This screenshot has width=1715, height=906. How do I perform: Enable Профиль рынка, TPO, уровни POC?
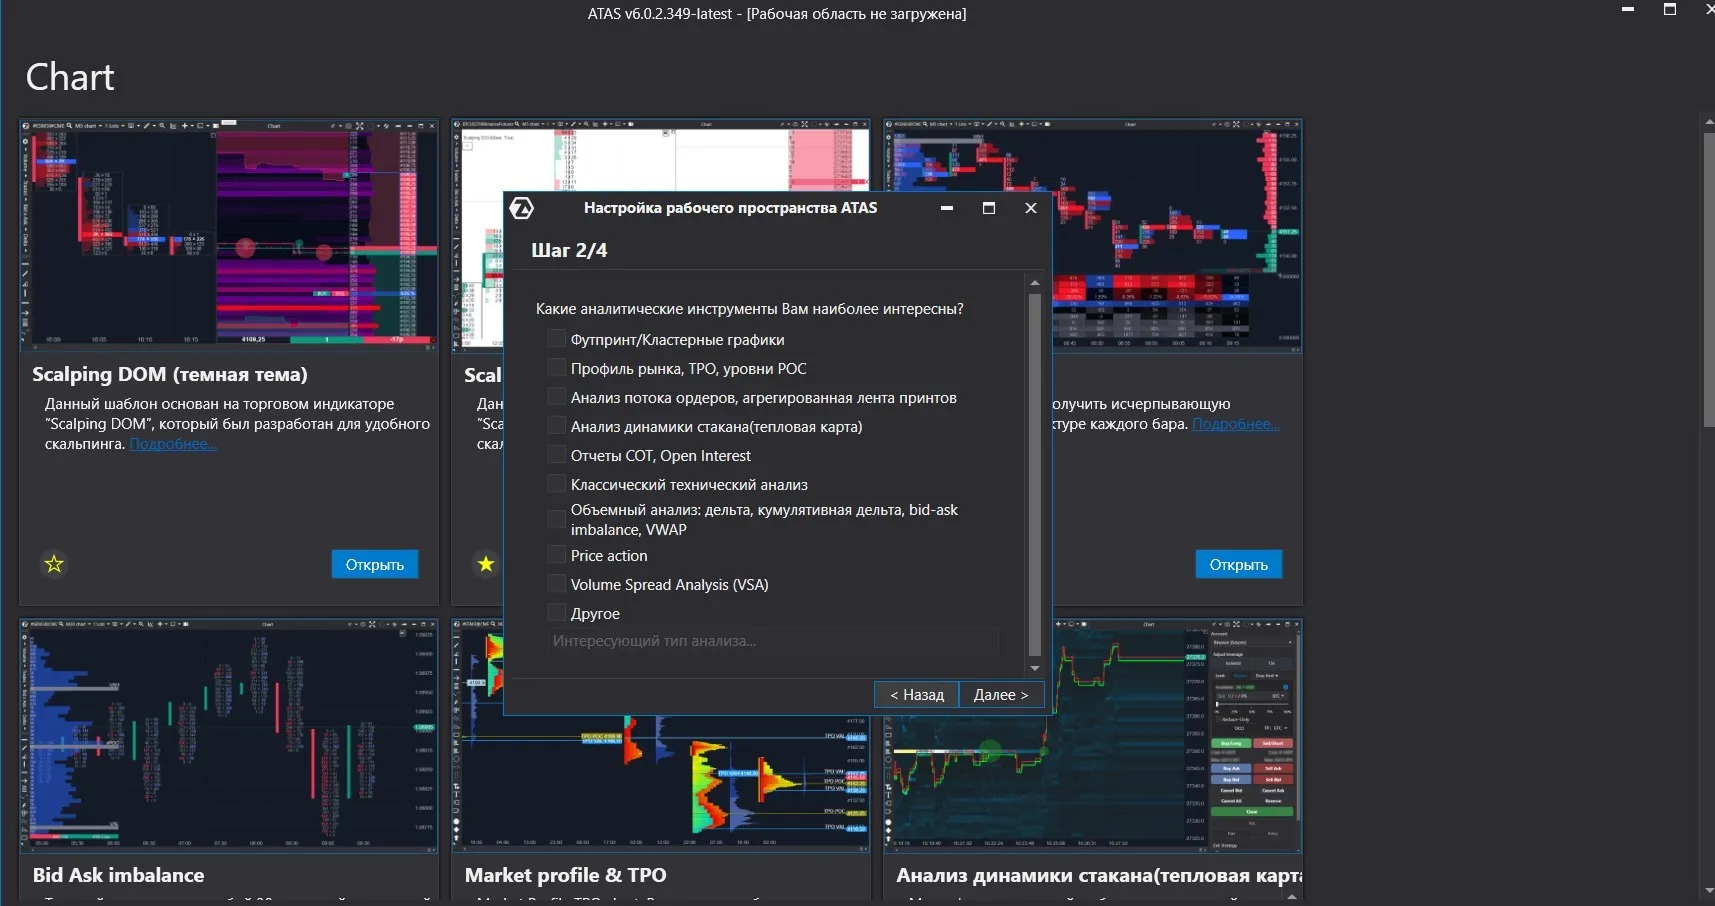coord(556,368)
